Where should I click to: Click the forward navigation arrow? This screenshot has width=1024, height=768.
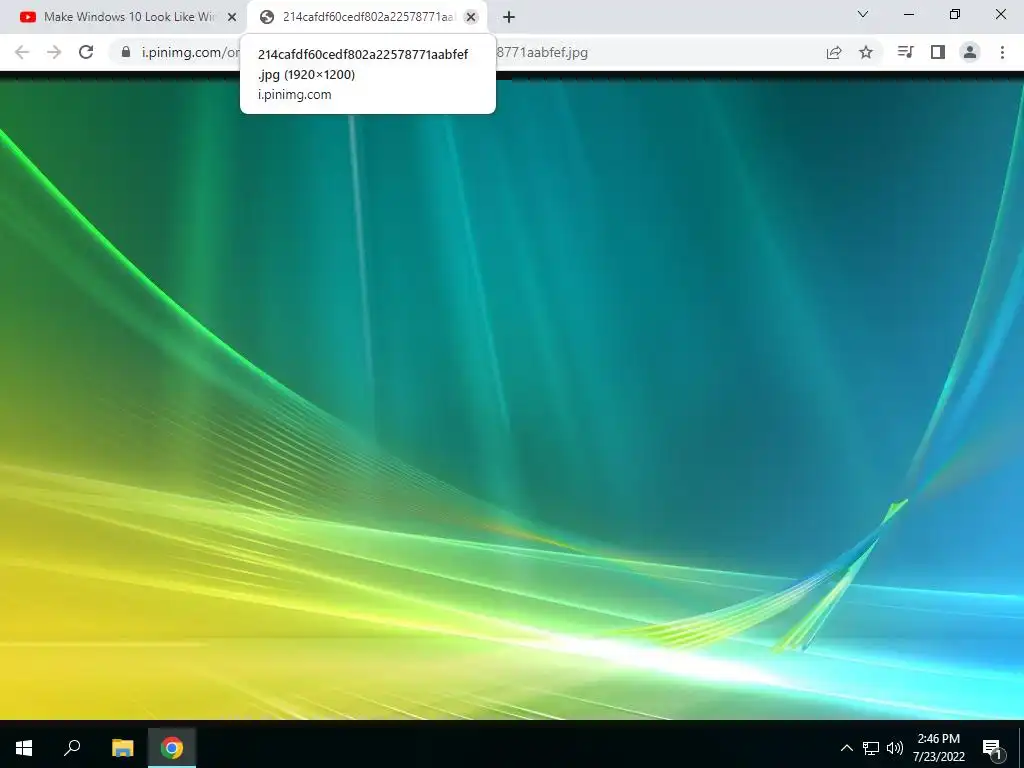tap(54, 52)
